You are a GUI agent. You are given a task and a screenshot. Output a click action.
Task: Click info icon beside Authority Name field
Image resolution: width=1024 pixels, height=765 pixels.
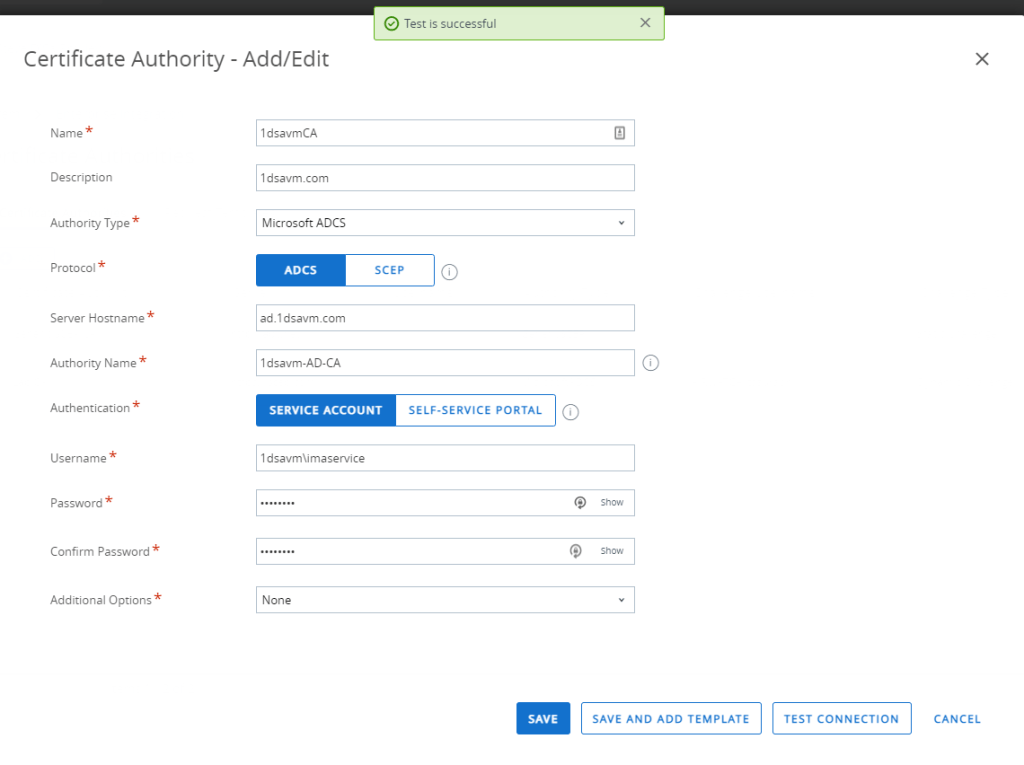pyautogui.click(x=650, y=363)
